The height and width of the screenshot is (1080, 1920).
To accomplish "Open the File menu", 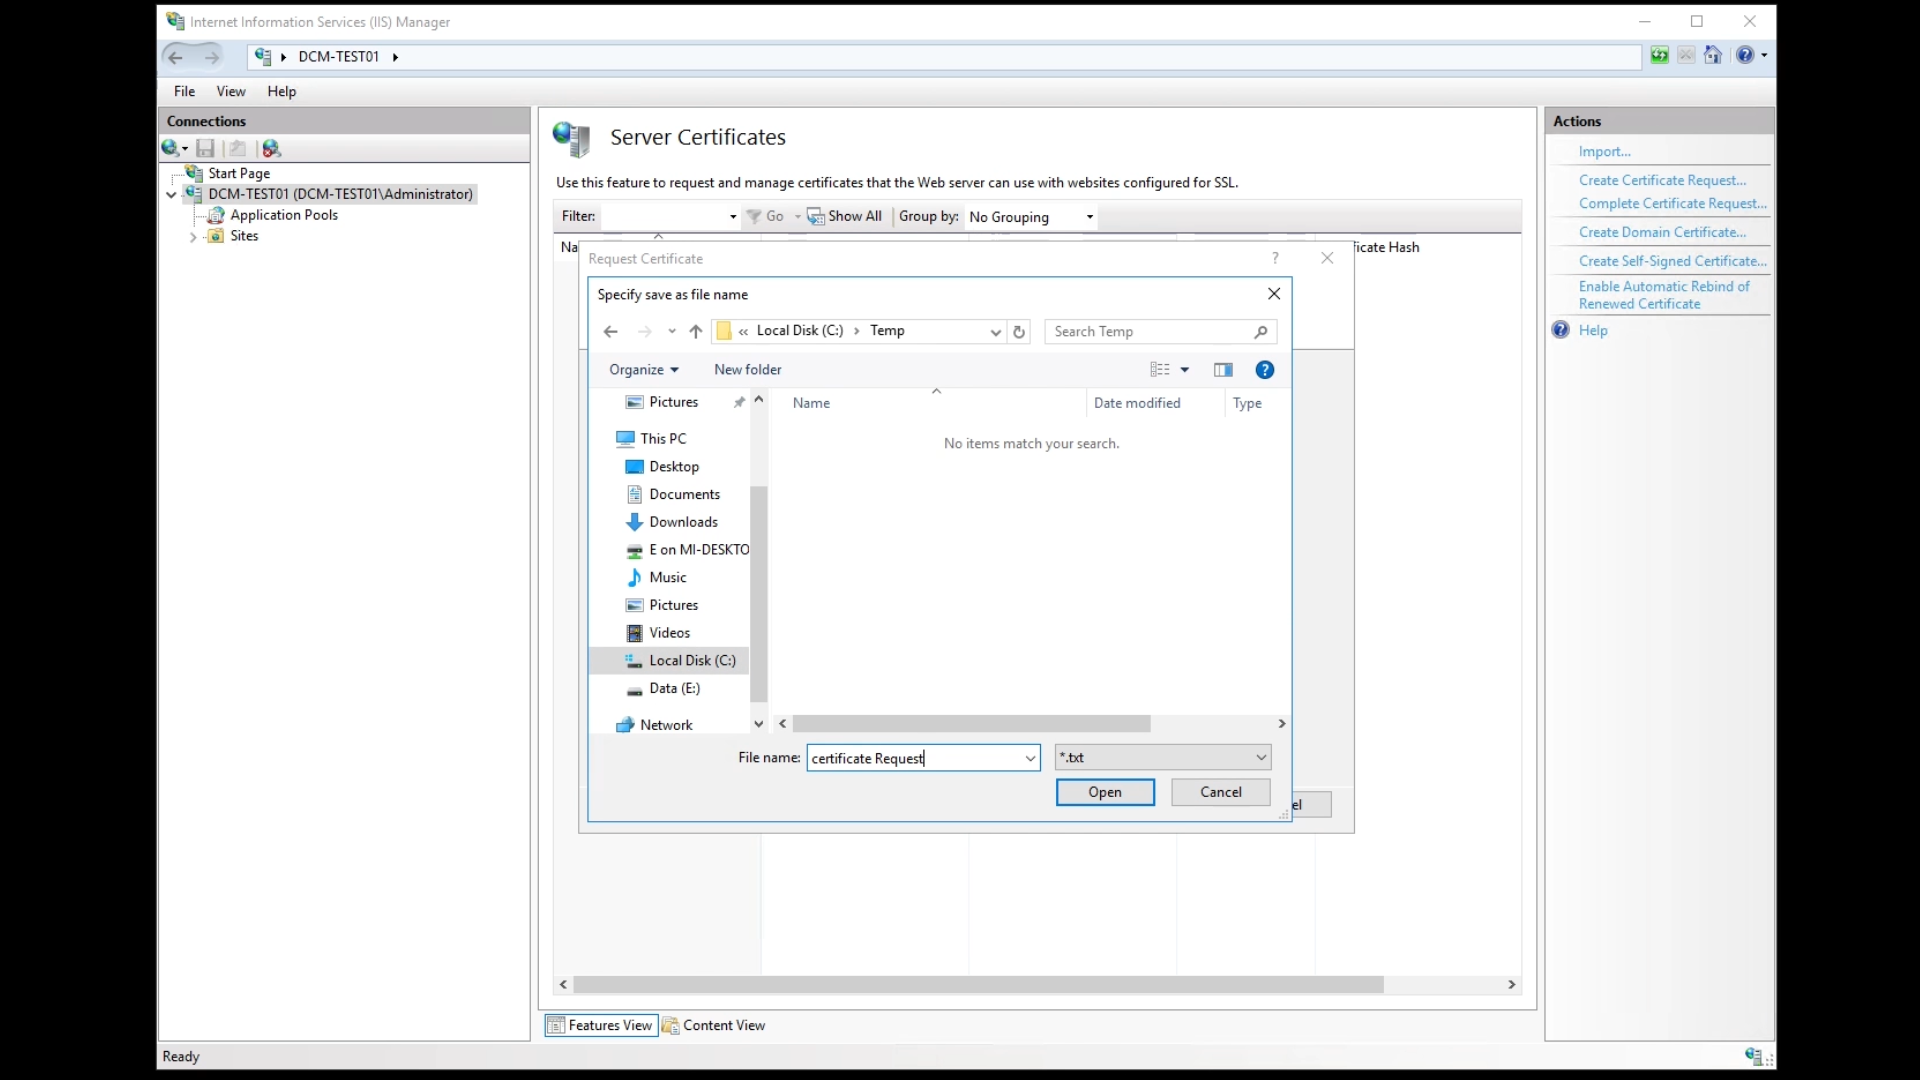I will 184,91.
